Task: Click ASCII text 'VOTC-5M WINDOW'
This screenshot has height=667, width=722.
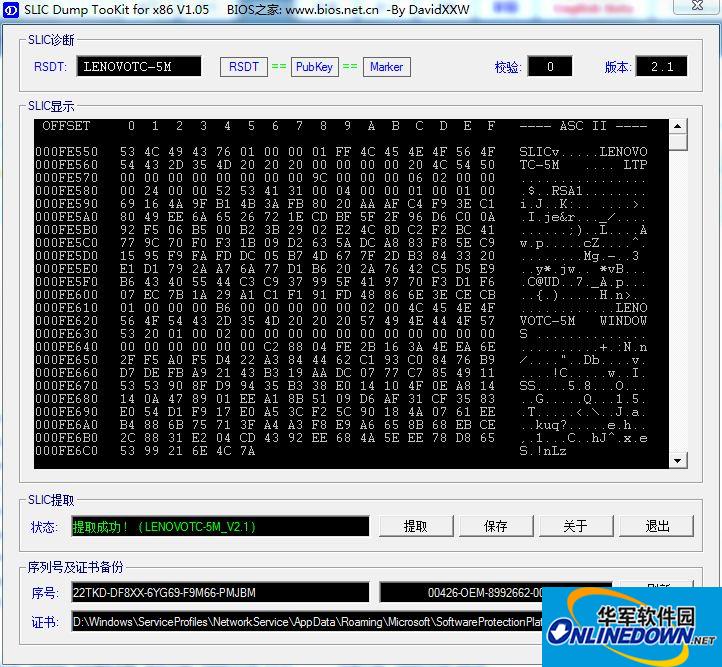Action: click(x=583, y=321)
